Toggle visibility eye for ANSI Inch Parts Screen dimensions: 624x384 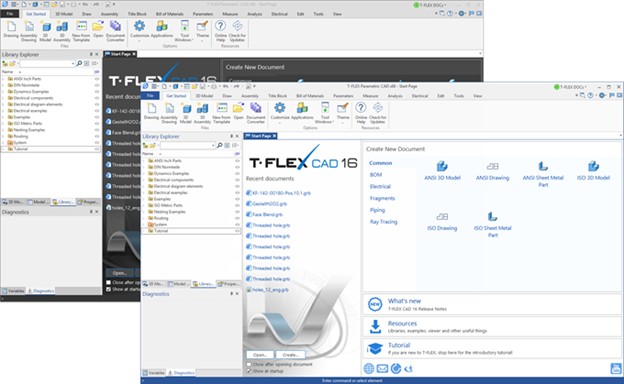pyautogui.click(x=237, y=161)
